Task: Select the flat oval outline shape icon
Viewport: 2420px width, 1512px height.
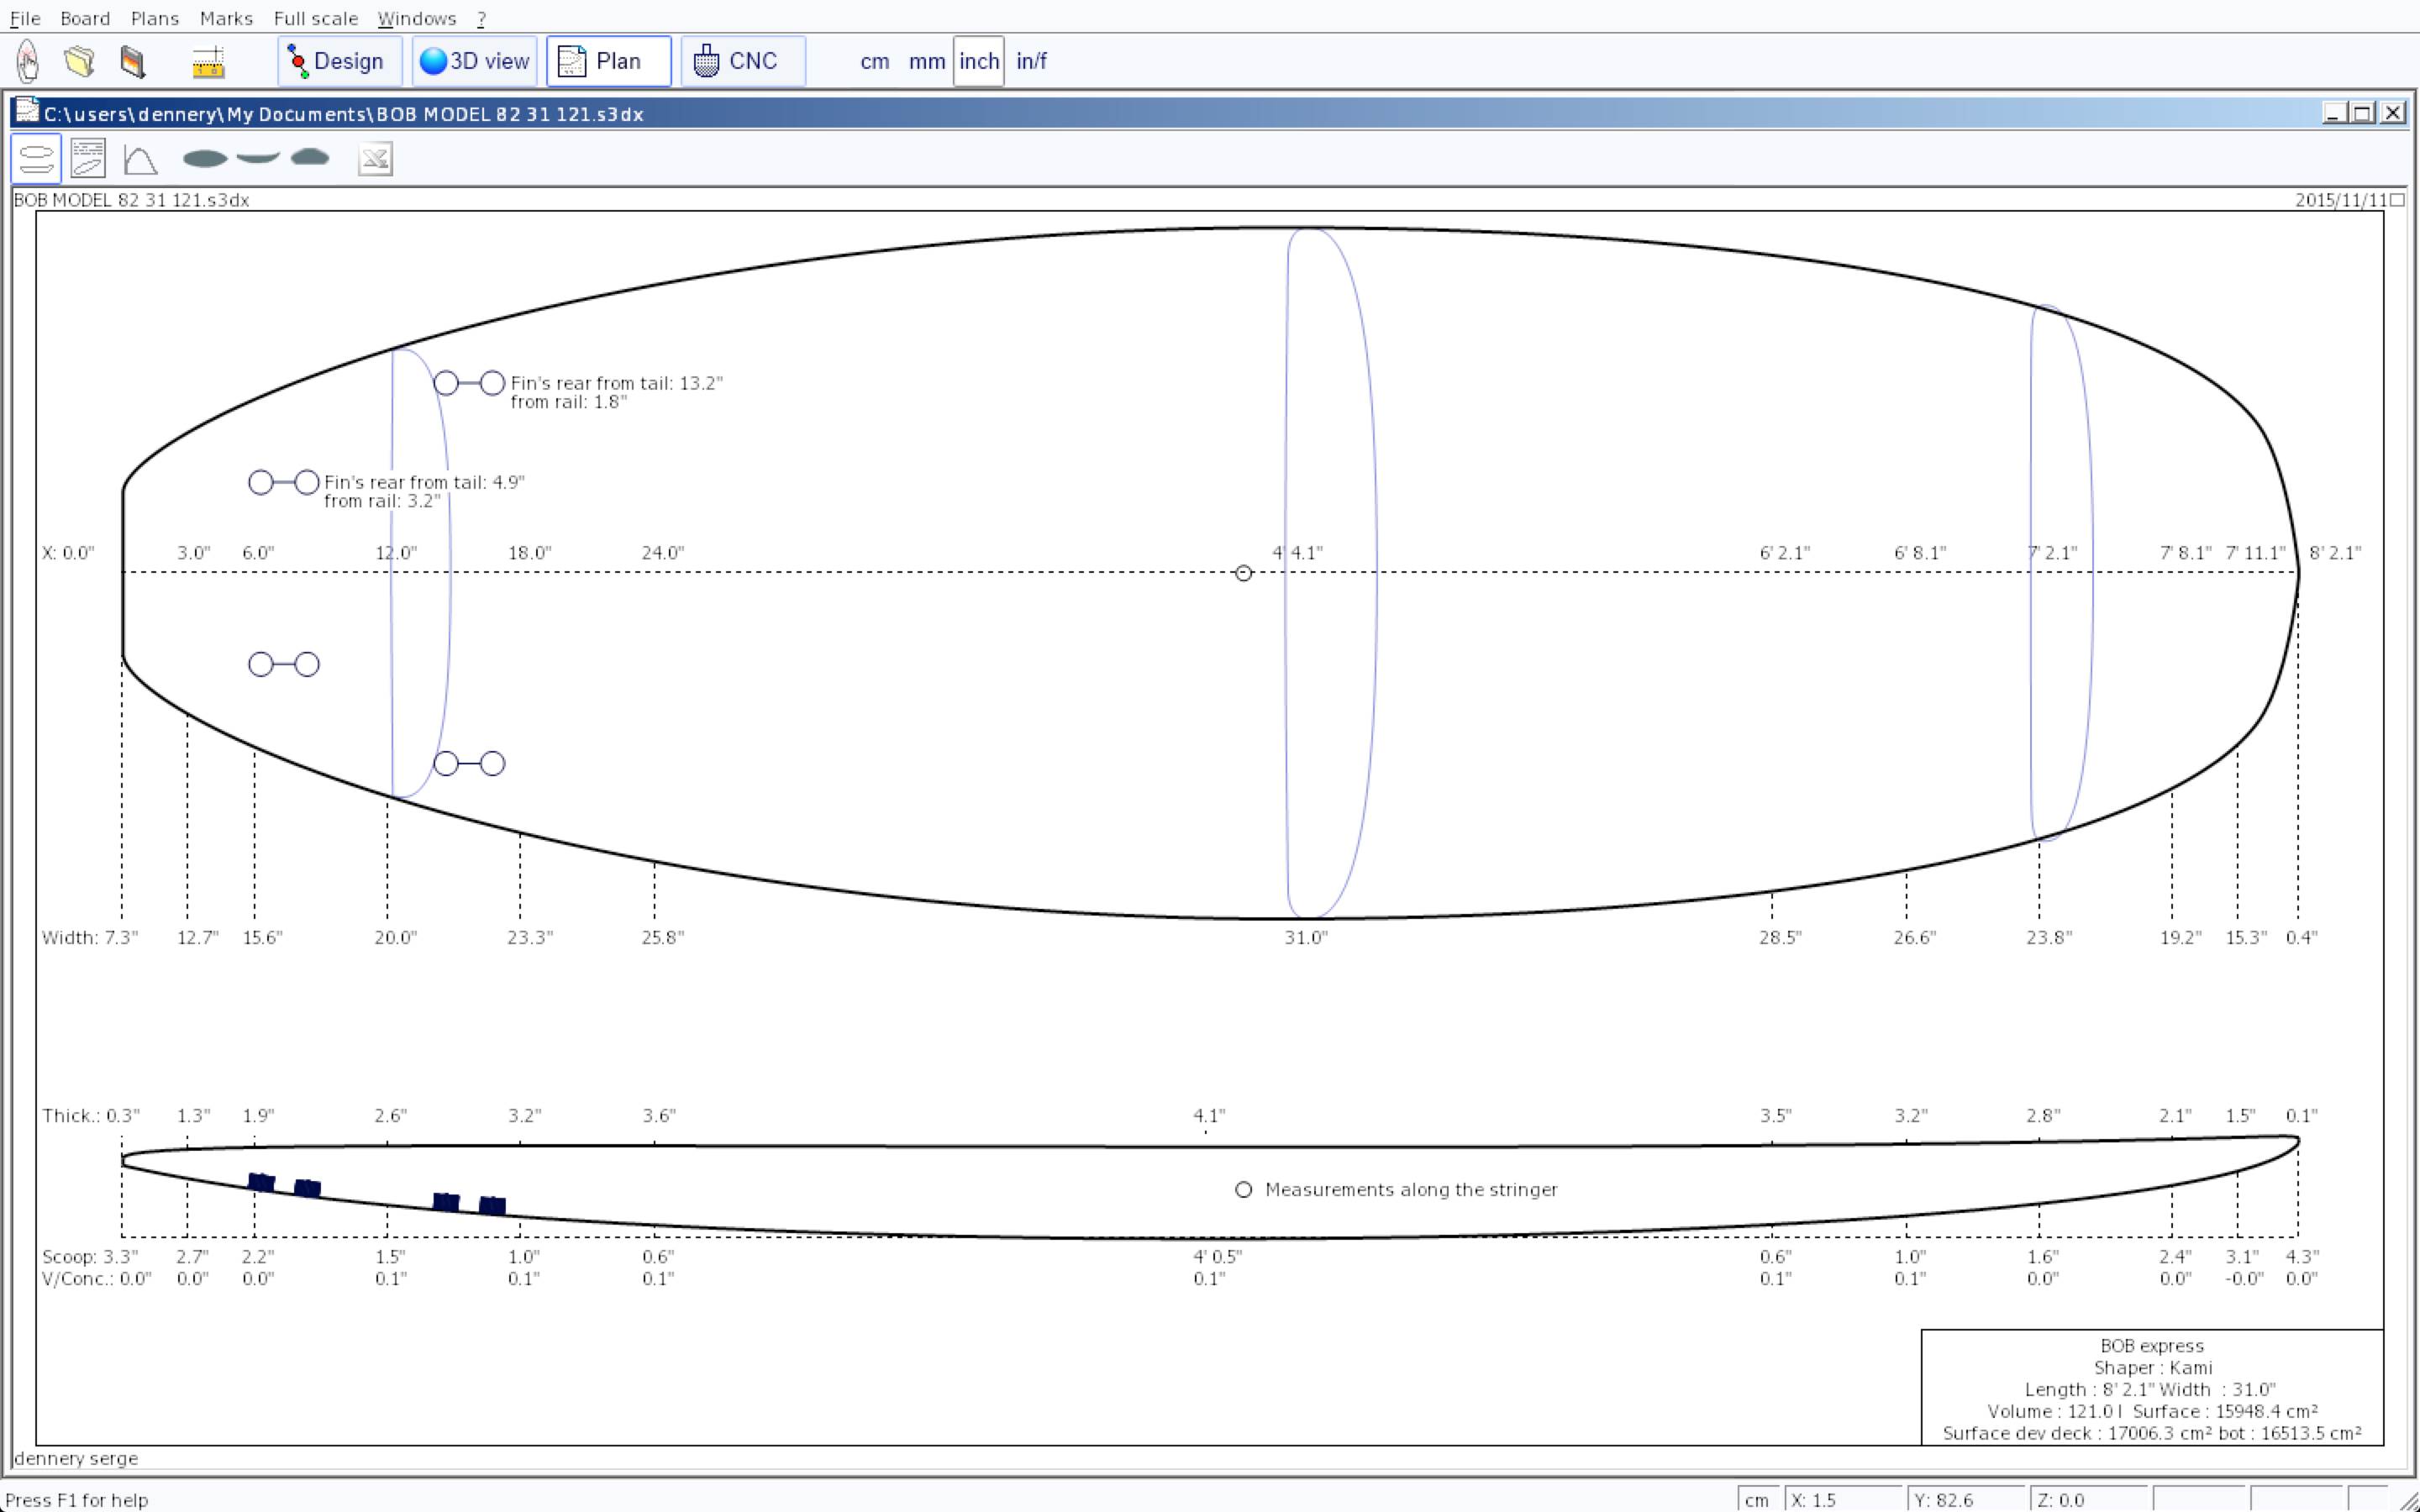Action: pos(205,158)
